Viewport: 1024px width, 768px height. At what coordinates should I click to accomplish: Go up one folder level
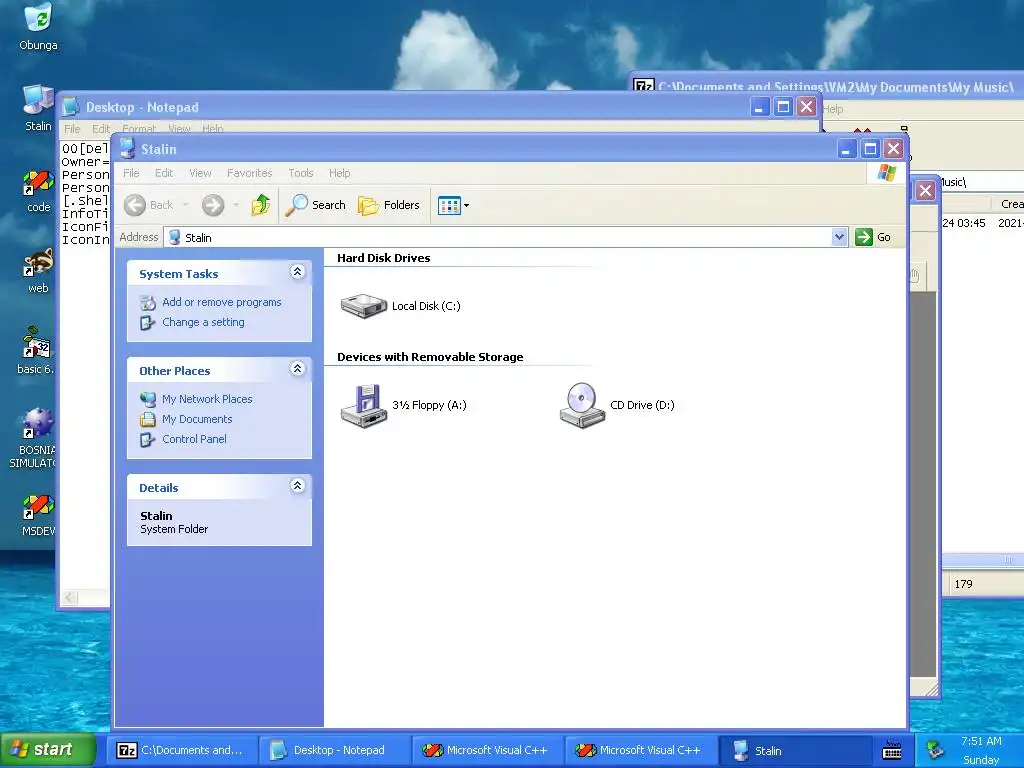(x=261, y=205)
